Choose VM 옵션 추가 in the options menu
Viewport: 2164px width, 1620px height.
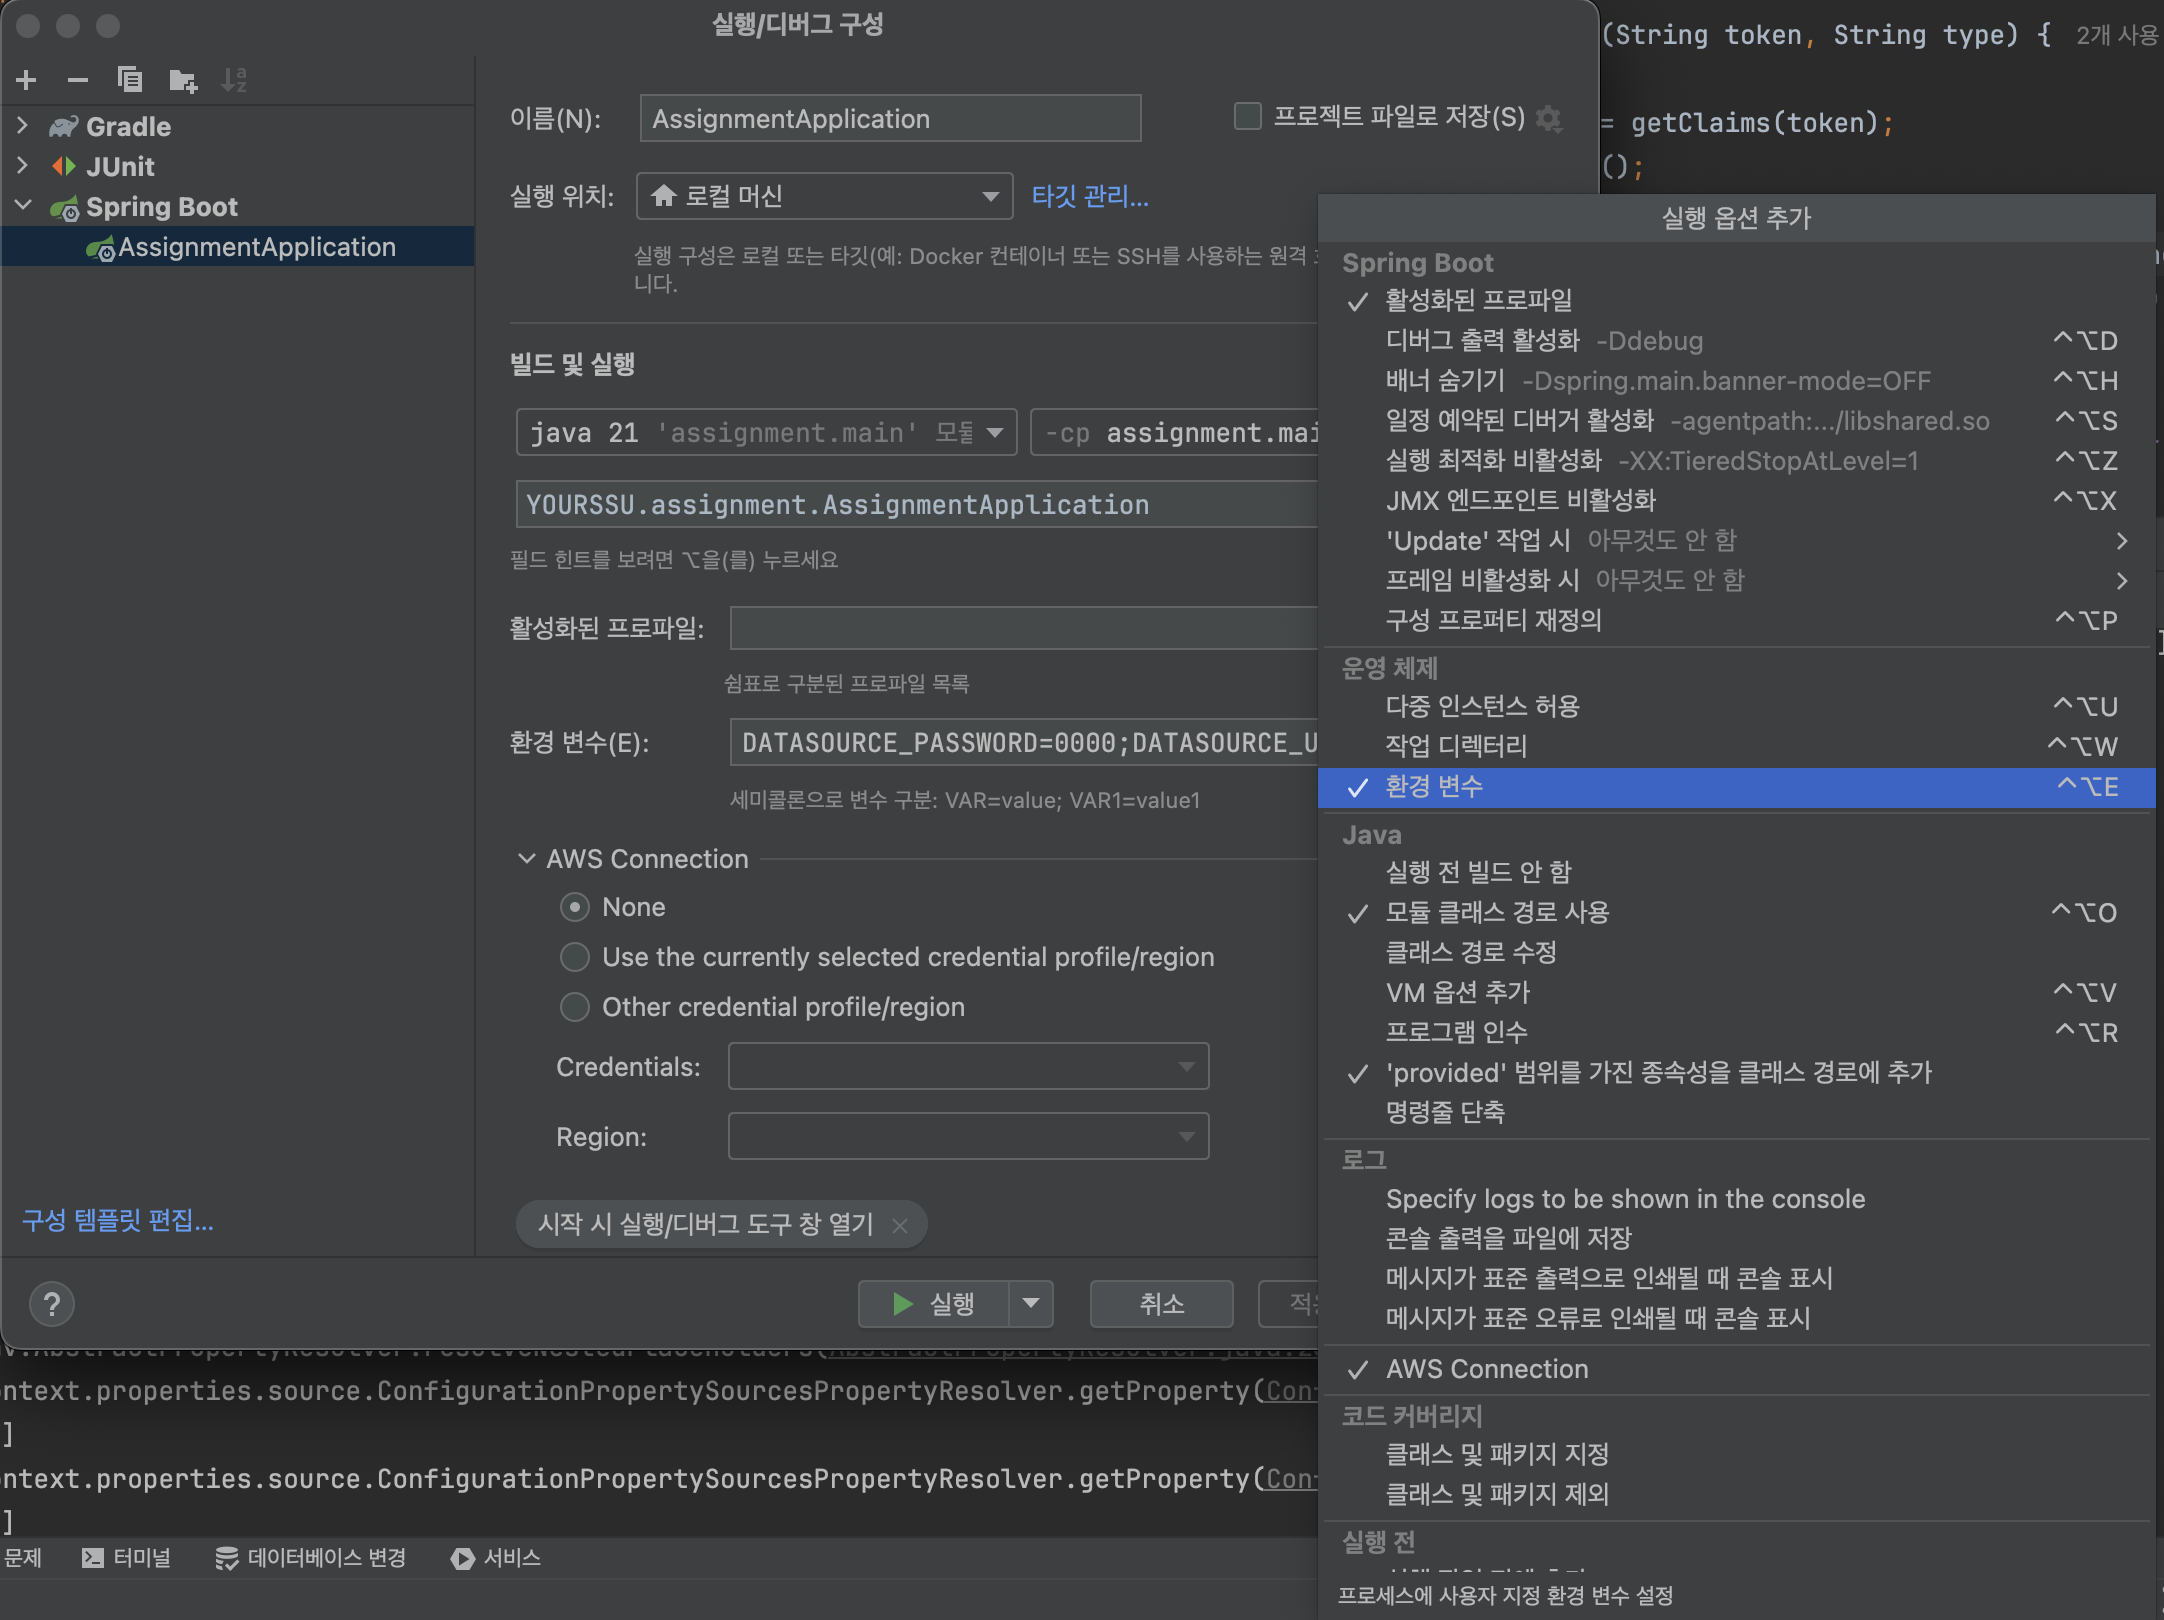tap(1458, 992)
